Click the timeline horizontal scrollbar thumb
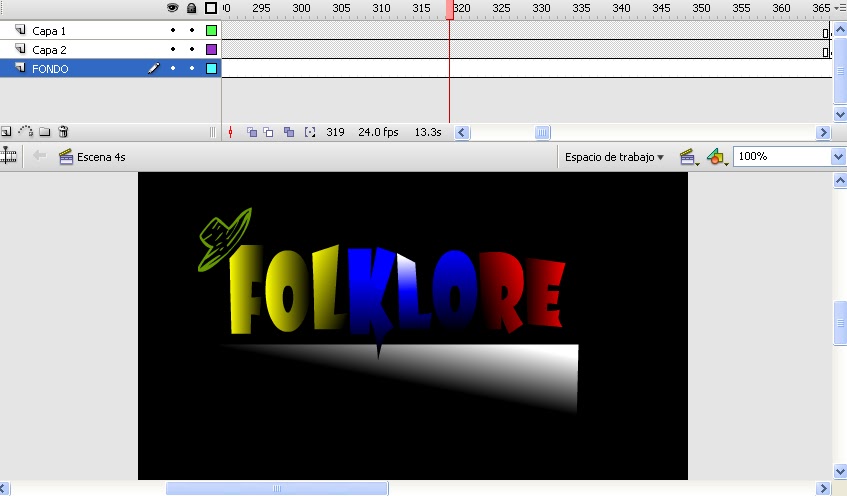 pos(542,132)
